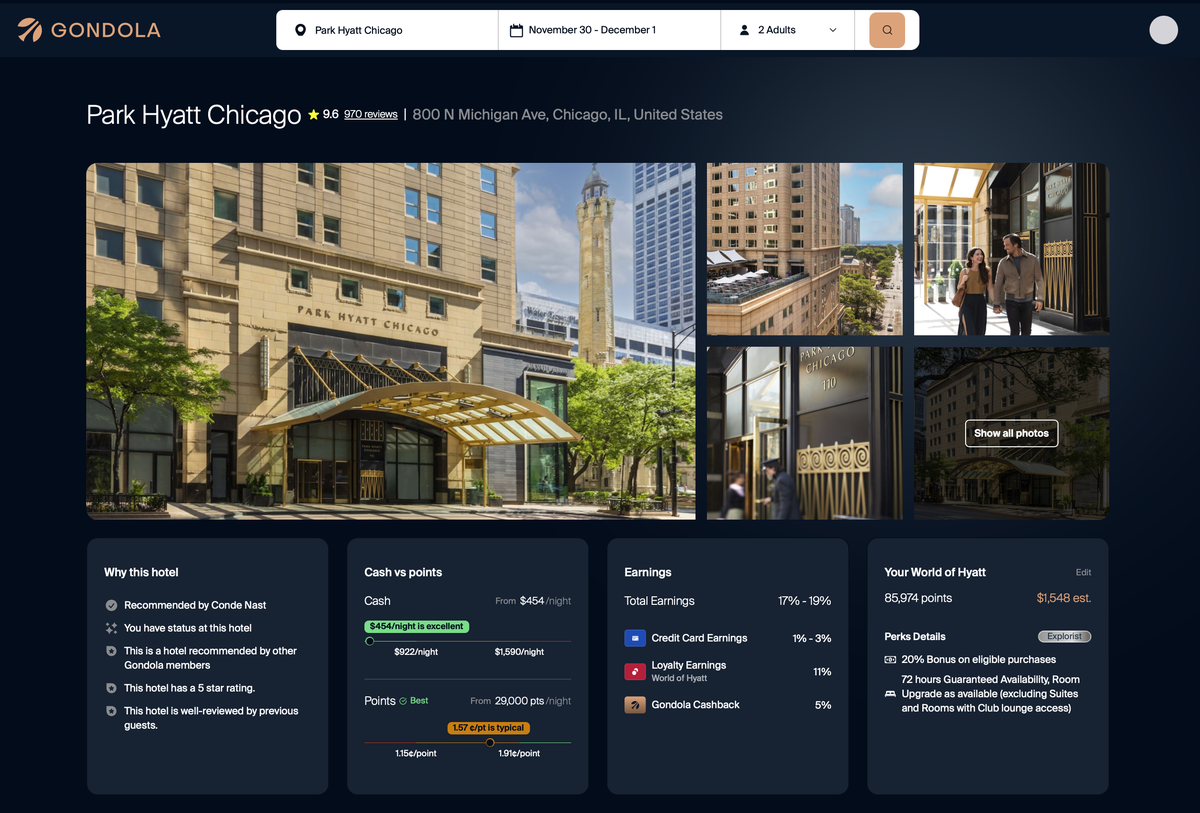Open the walking couple photo thumbnail
The image size is (1200, 813).
(x=1011, y=249)
